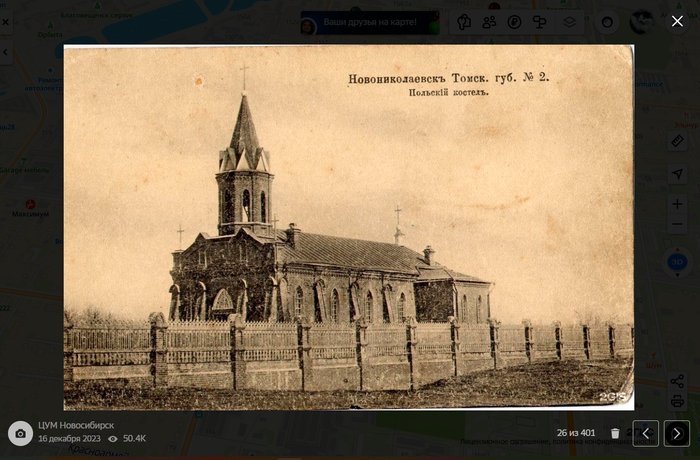Go to the next photo
Image resolution: width=700 pixels, height=460 pixels.
coord(677,433)
